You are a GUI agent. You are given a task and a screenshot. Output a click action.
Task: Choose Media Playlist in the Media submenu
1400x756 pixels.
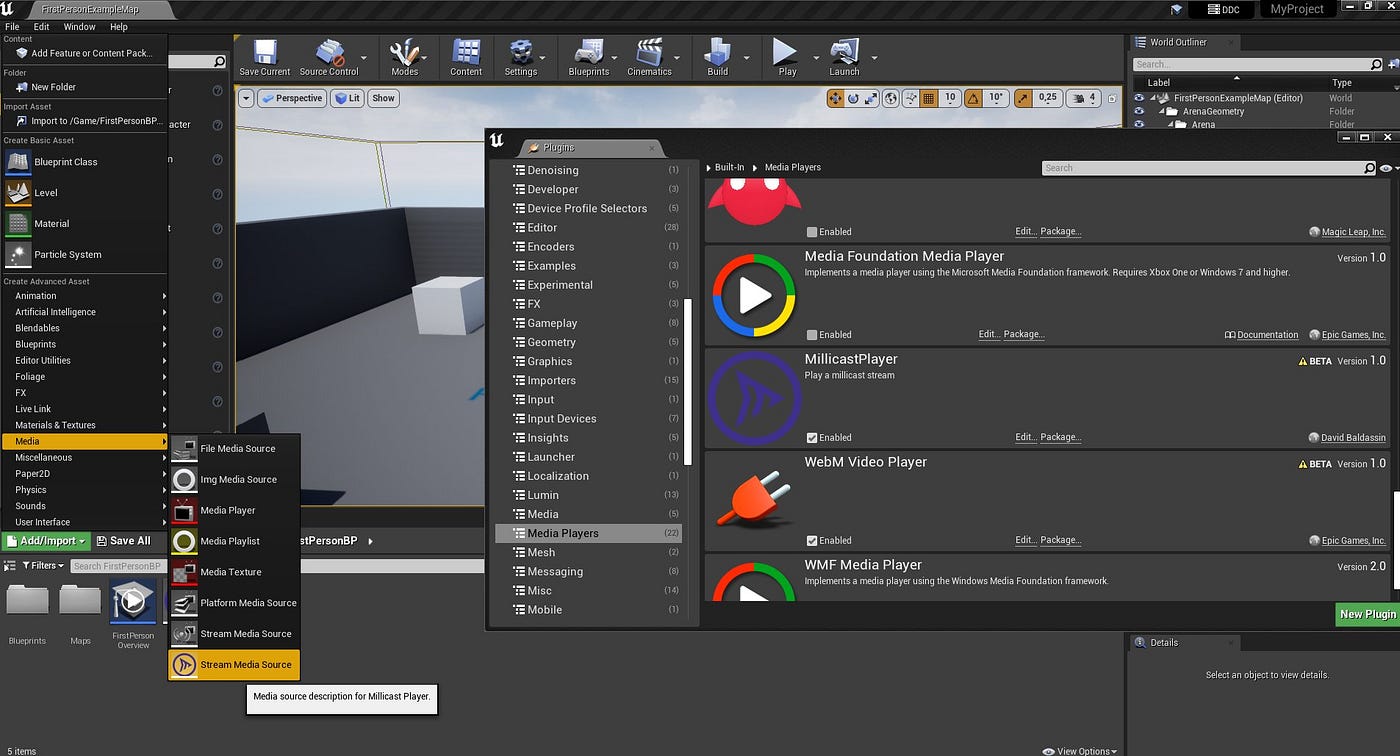pos(234,542)
